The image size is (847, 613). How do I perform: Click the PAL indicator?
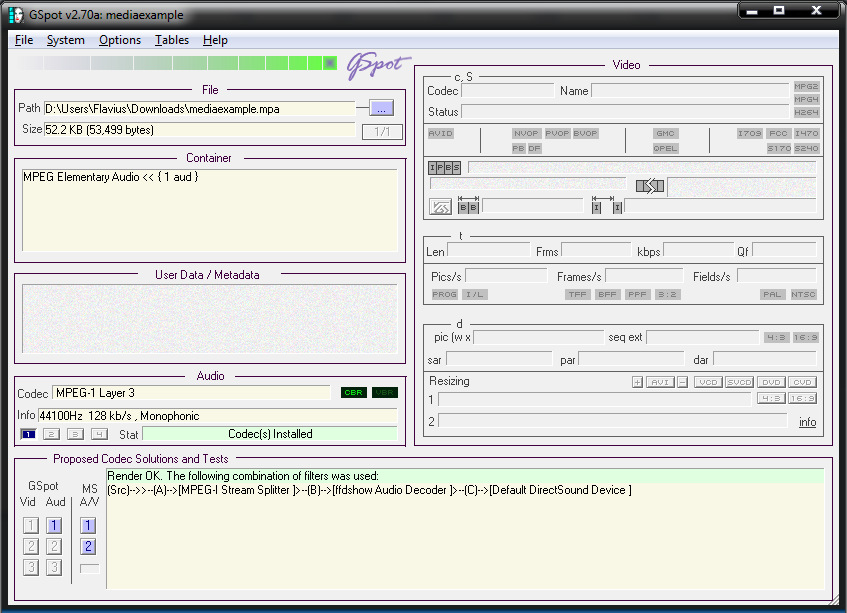click(772, 294)
